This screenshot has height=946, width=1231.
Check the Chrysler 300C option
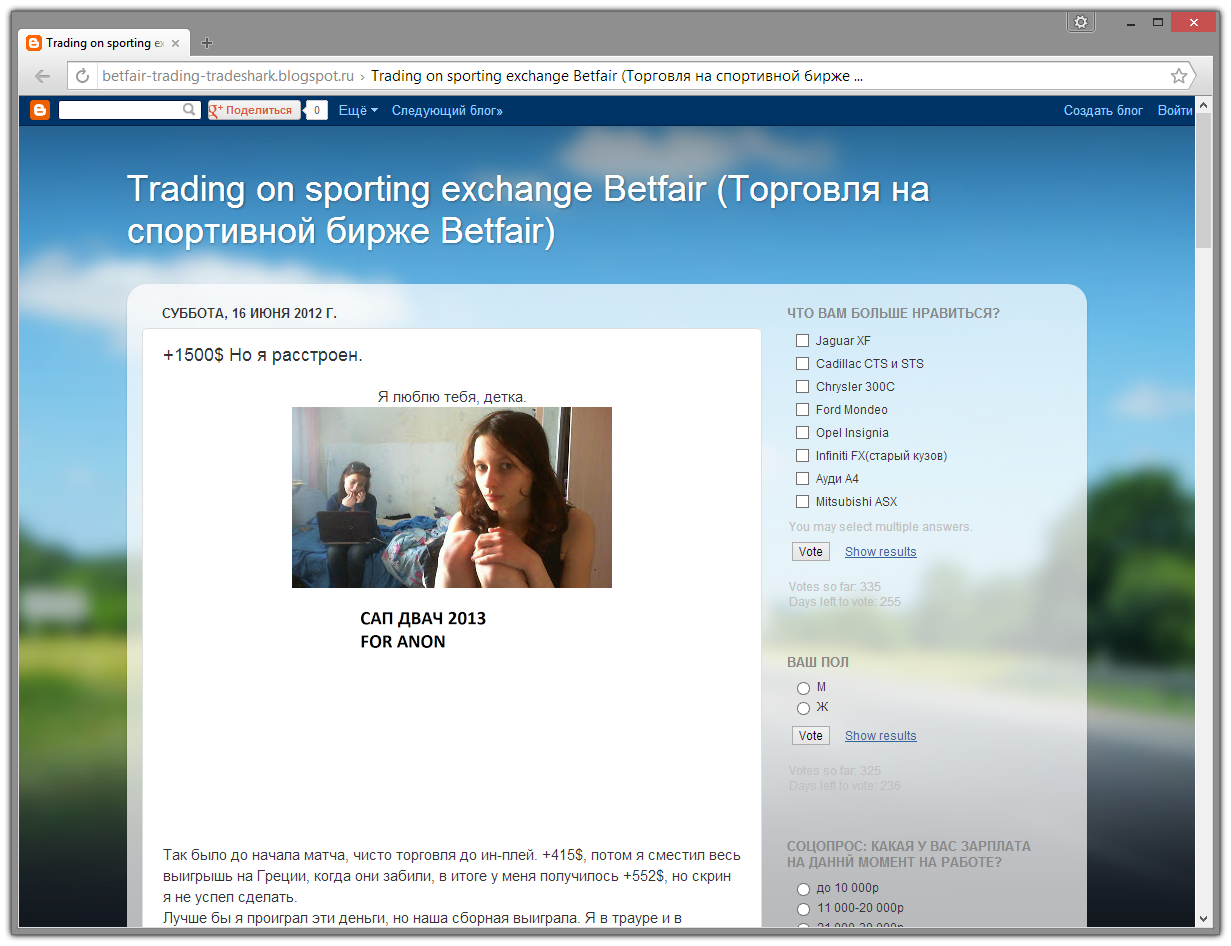[802, 387]
